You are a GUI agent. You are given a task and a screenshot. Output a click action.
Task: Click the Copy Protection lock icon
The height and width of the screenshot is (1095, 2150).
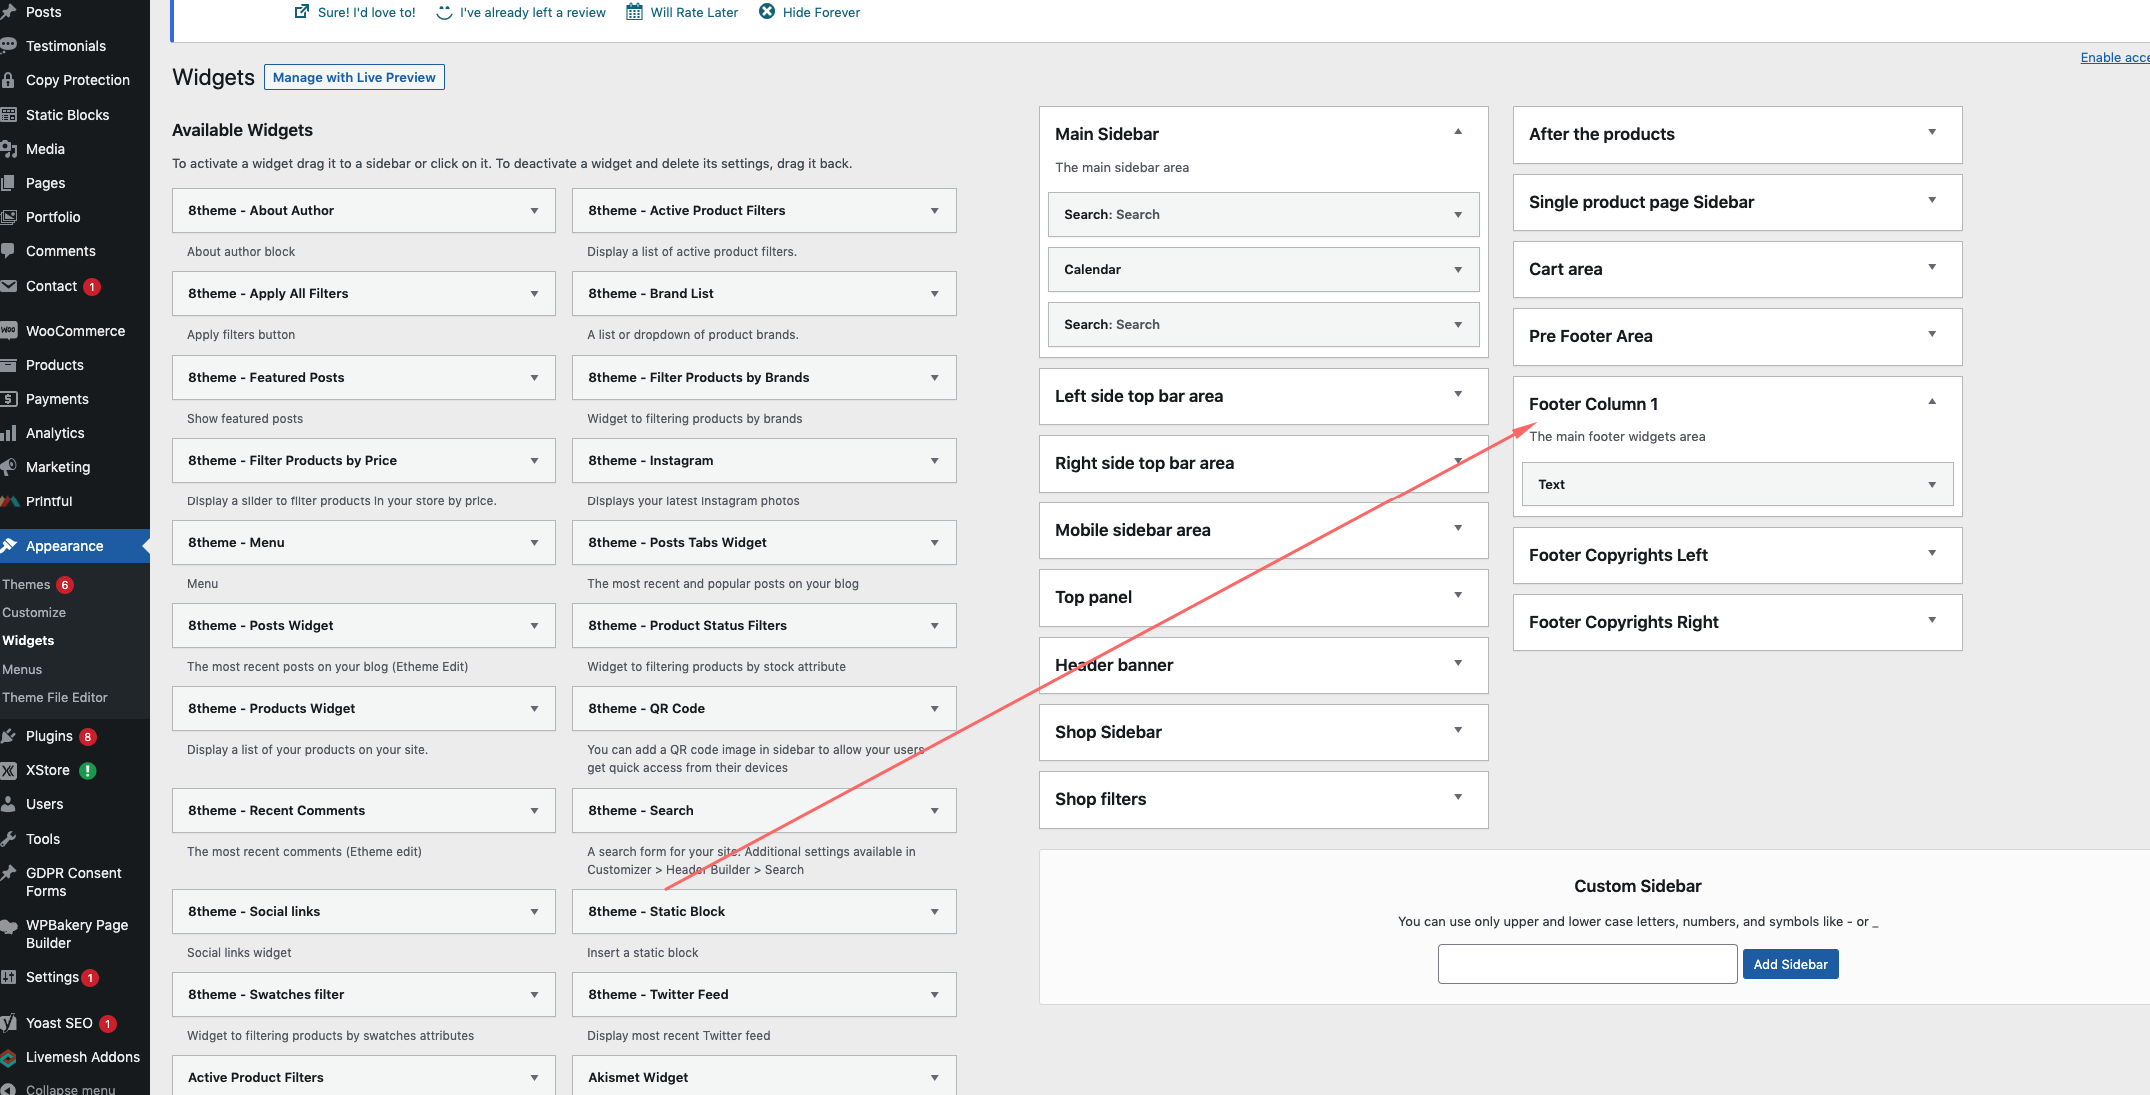(x=8, y=80)
